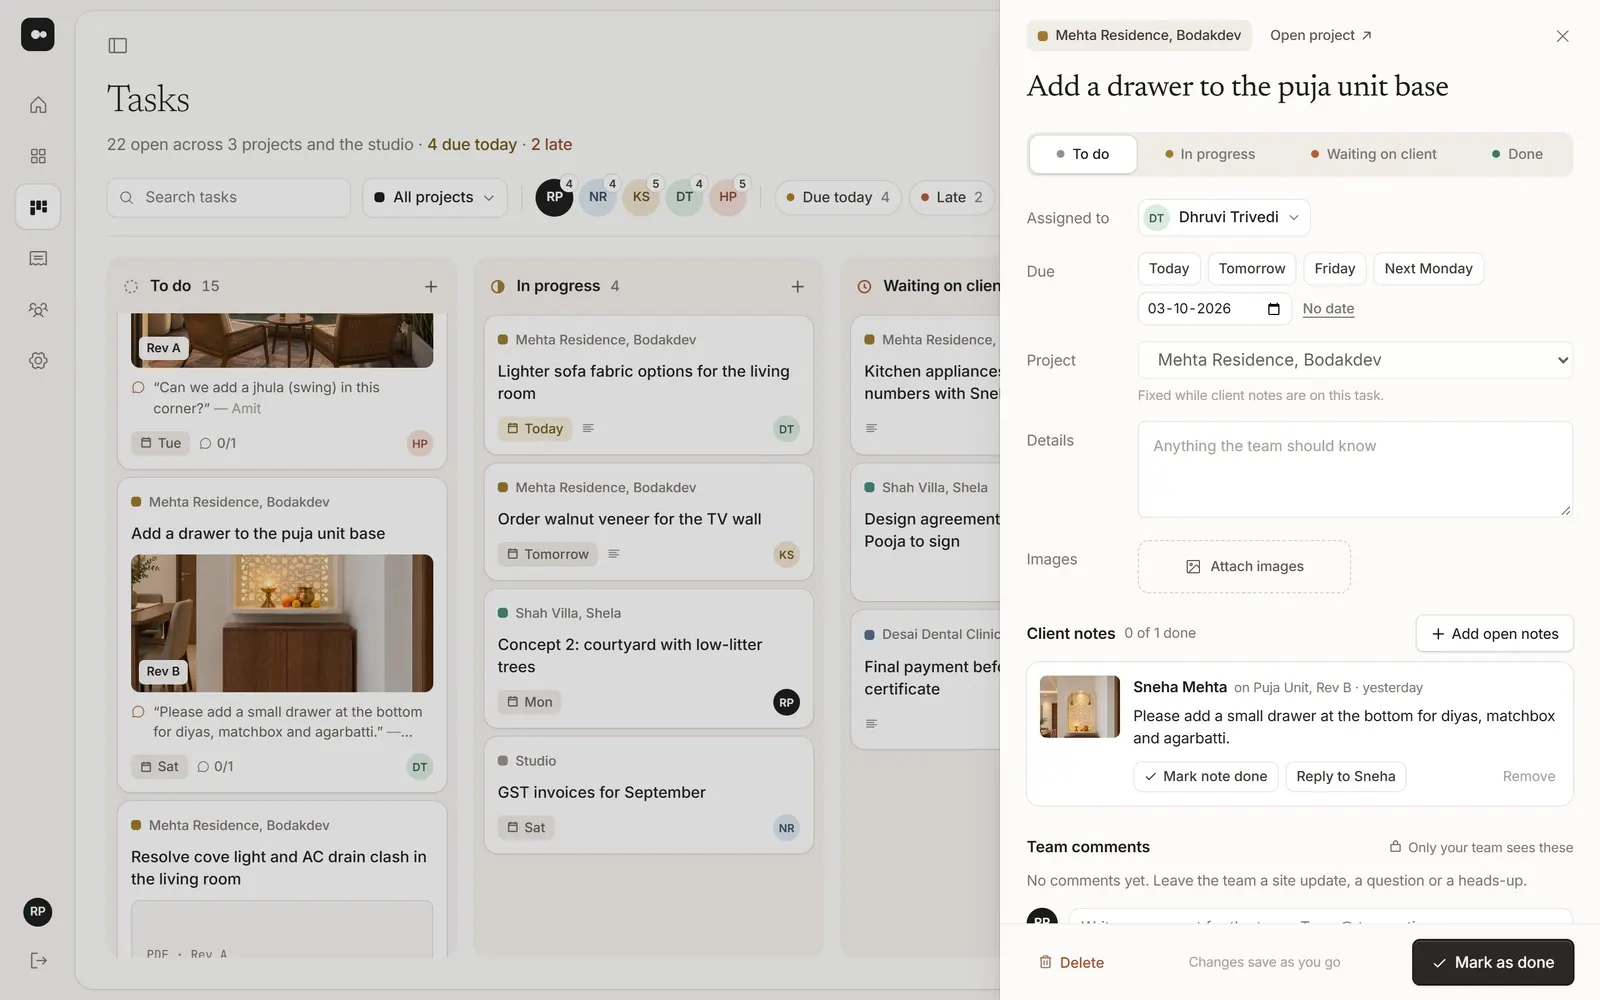Set status to Done
The height and width of the screenshot is (1000, 1600).
[x=1517, y=154]
